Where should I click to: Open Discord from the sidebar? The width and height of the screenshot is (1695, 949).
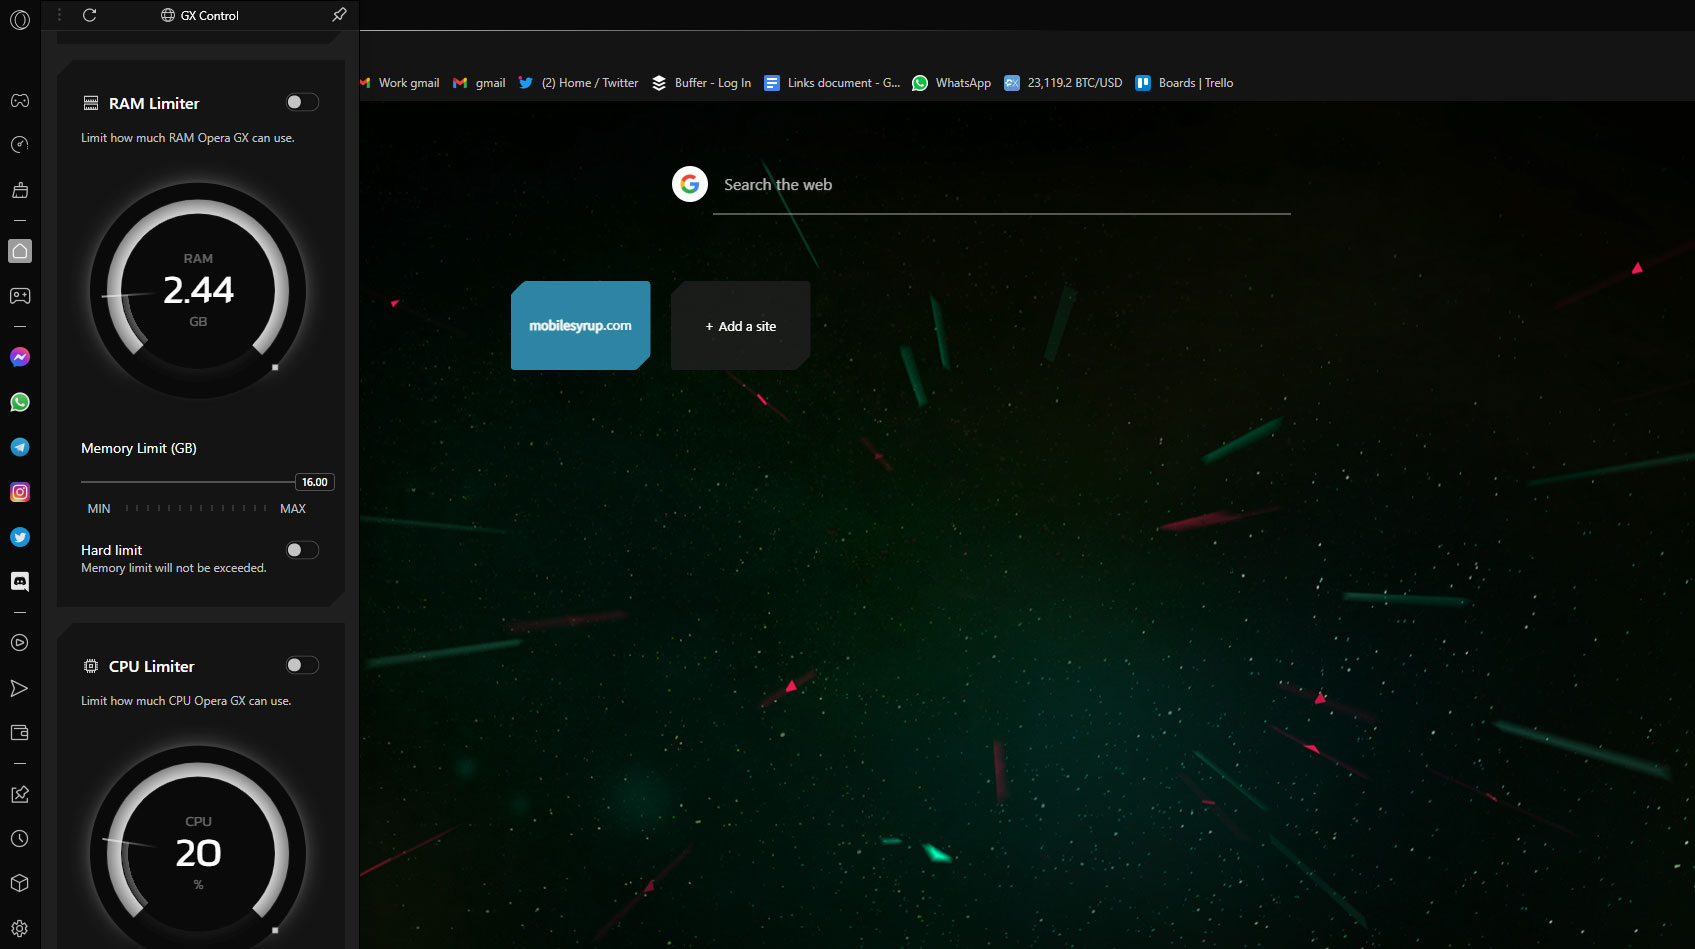tap(20, 581)
